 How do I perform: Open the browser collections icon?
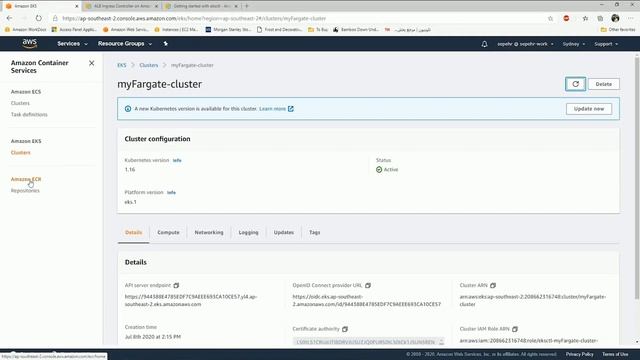click(x=600, y=18)
